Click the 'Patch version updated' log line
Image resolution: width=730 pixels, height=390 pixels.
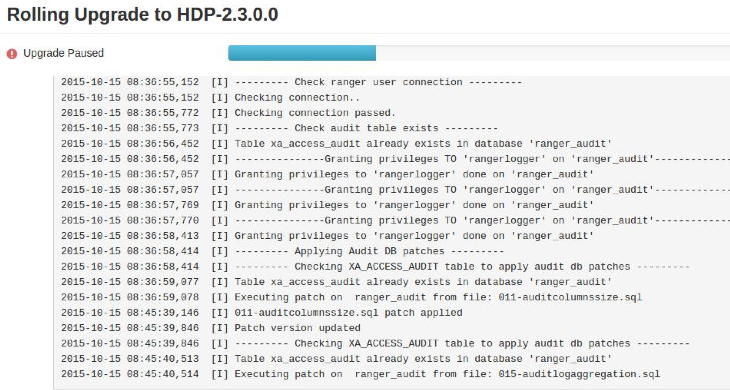pyautogui.click(x=210, y=328)
